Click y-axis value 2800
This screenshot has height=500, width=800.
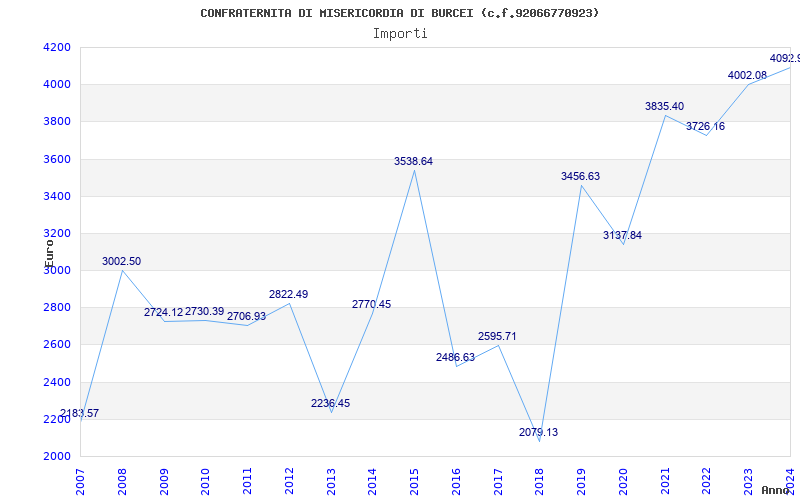(57, 308)
